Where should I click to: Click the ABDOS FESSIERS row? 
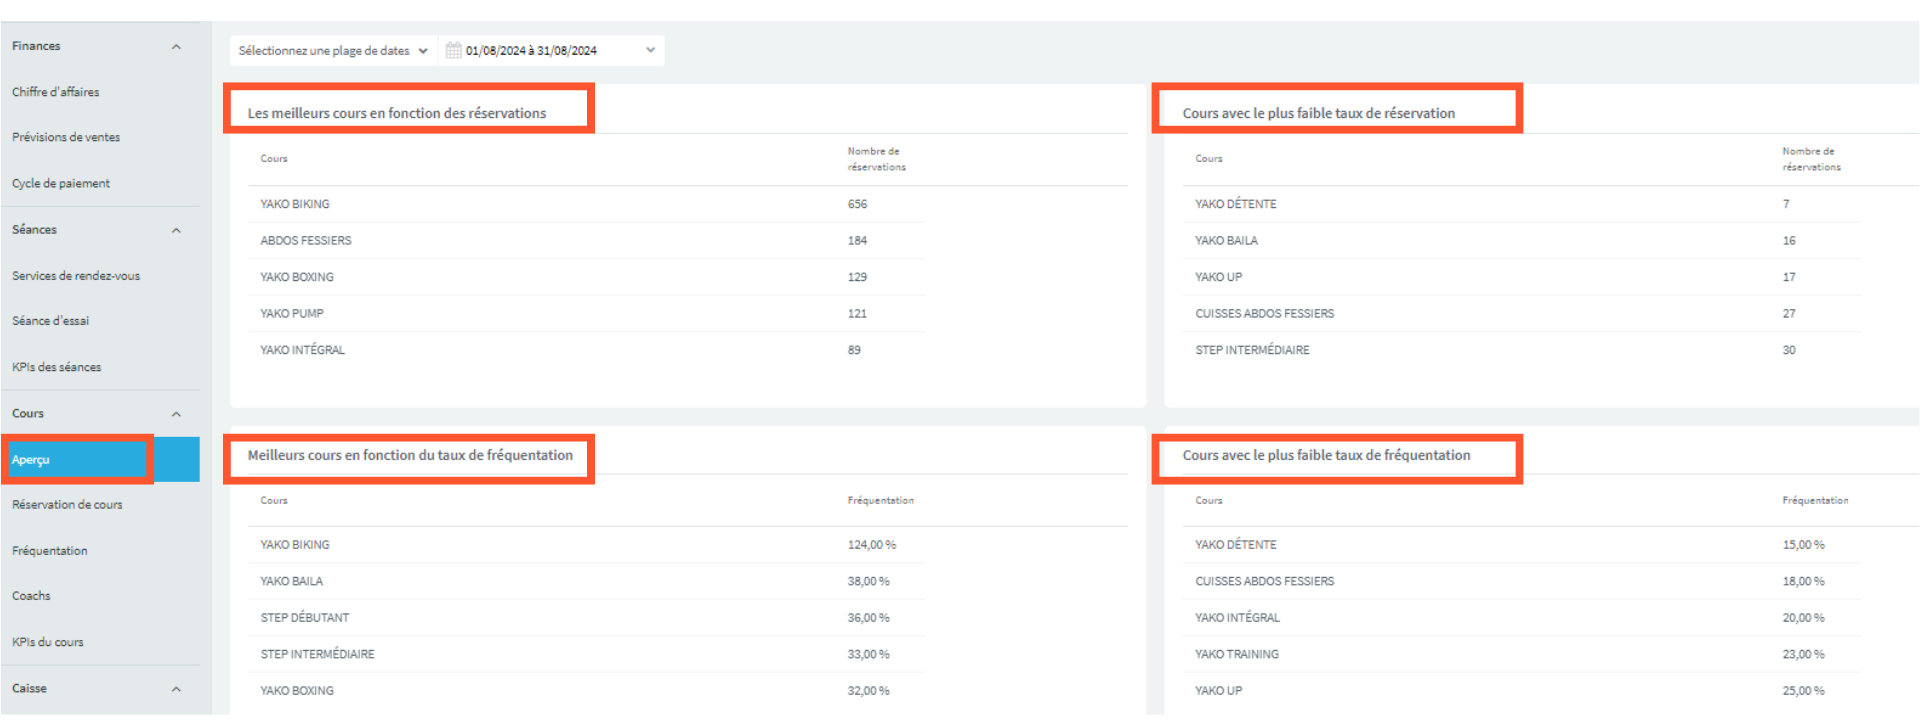(x=587, y=241)
